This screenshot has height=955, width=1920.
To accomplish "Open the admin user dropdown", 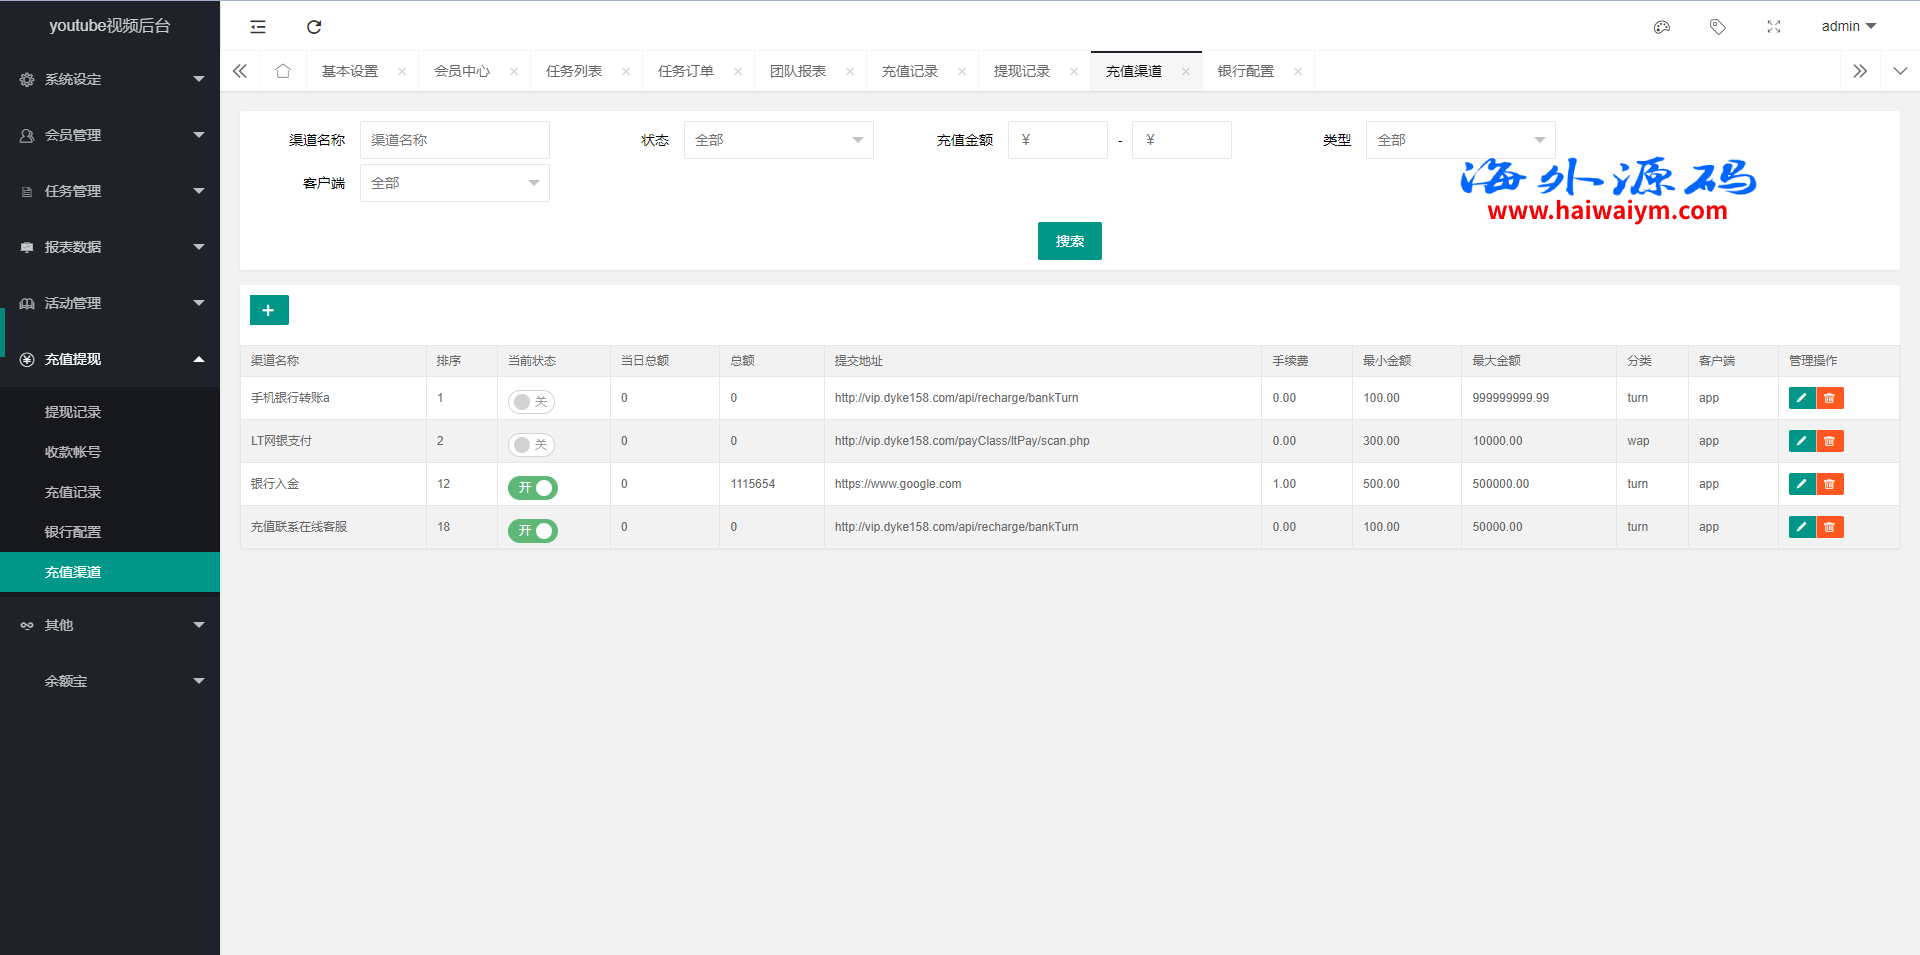I will (1848, 27).
